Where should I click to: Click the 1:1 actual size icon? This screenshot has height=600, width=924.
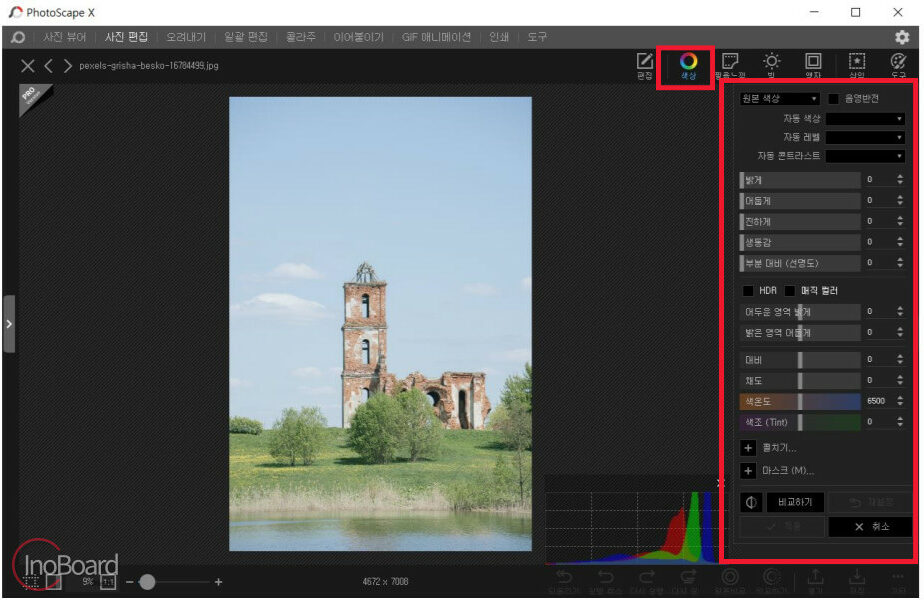(x=108, y=582)
